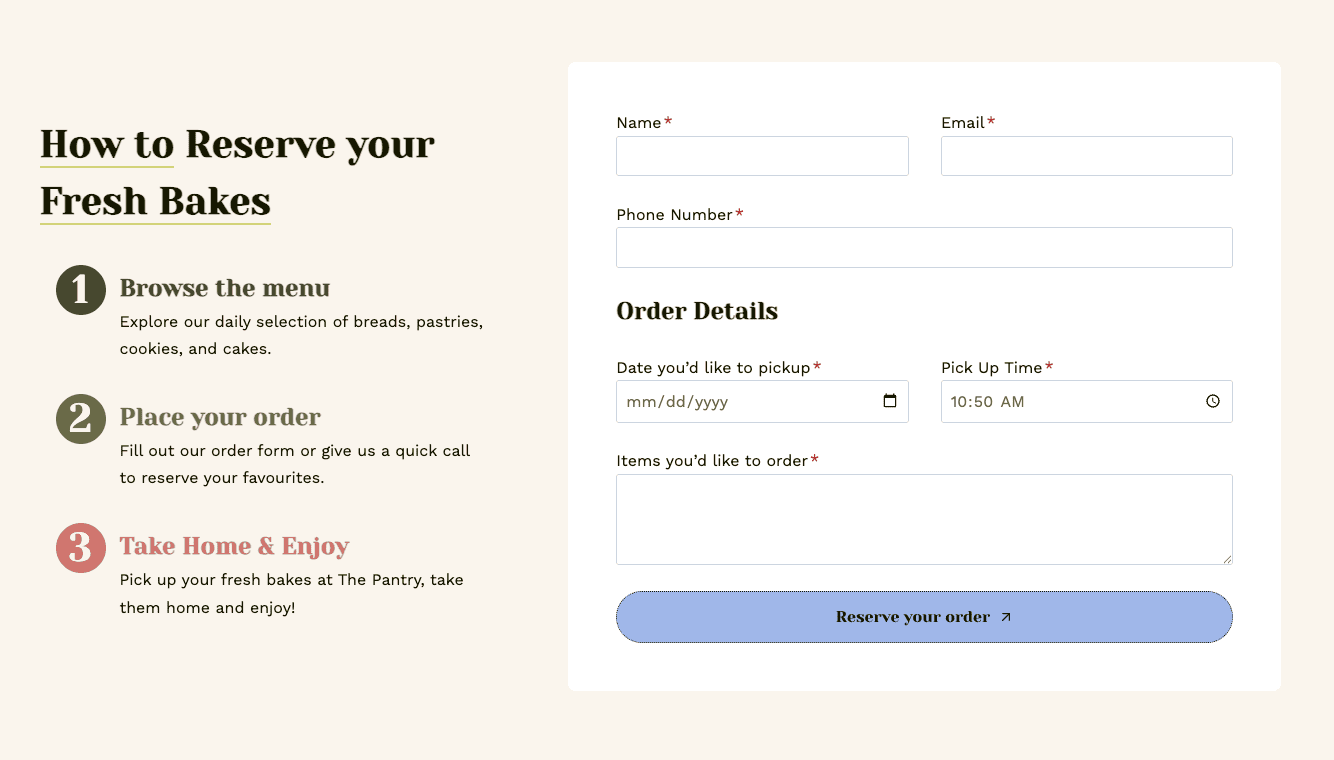Click the Take Home & Enjoy heading

[x=234, y=546]
